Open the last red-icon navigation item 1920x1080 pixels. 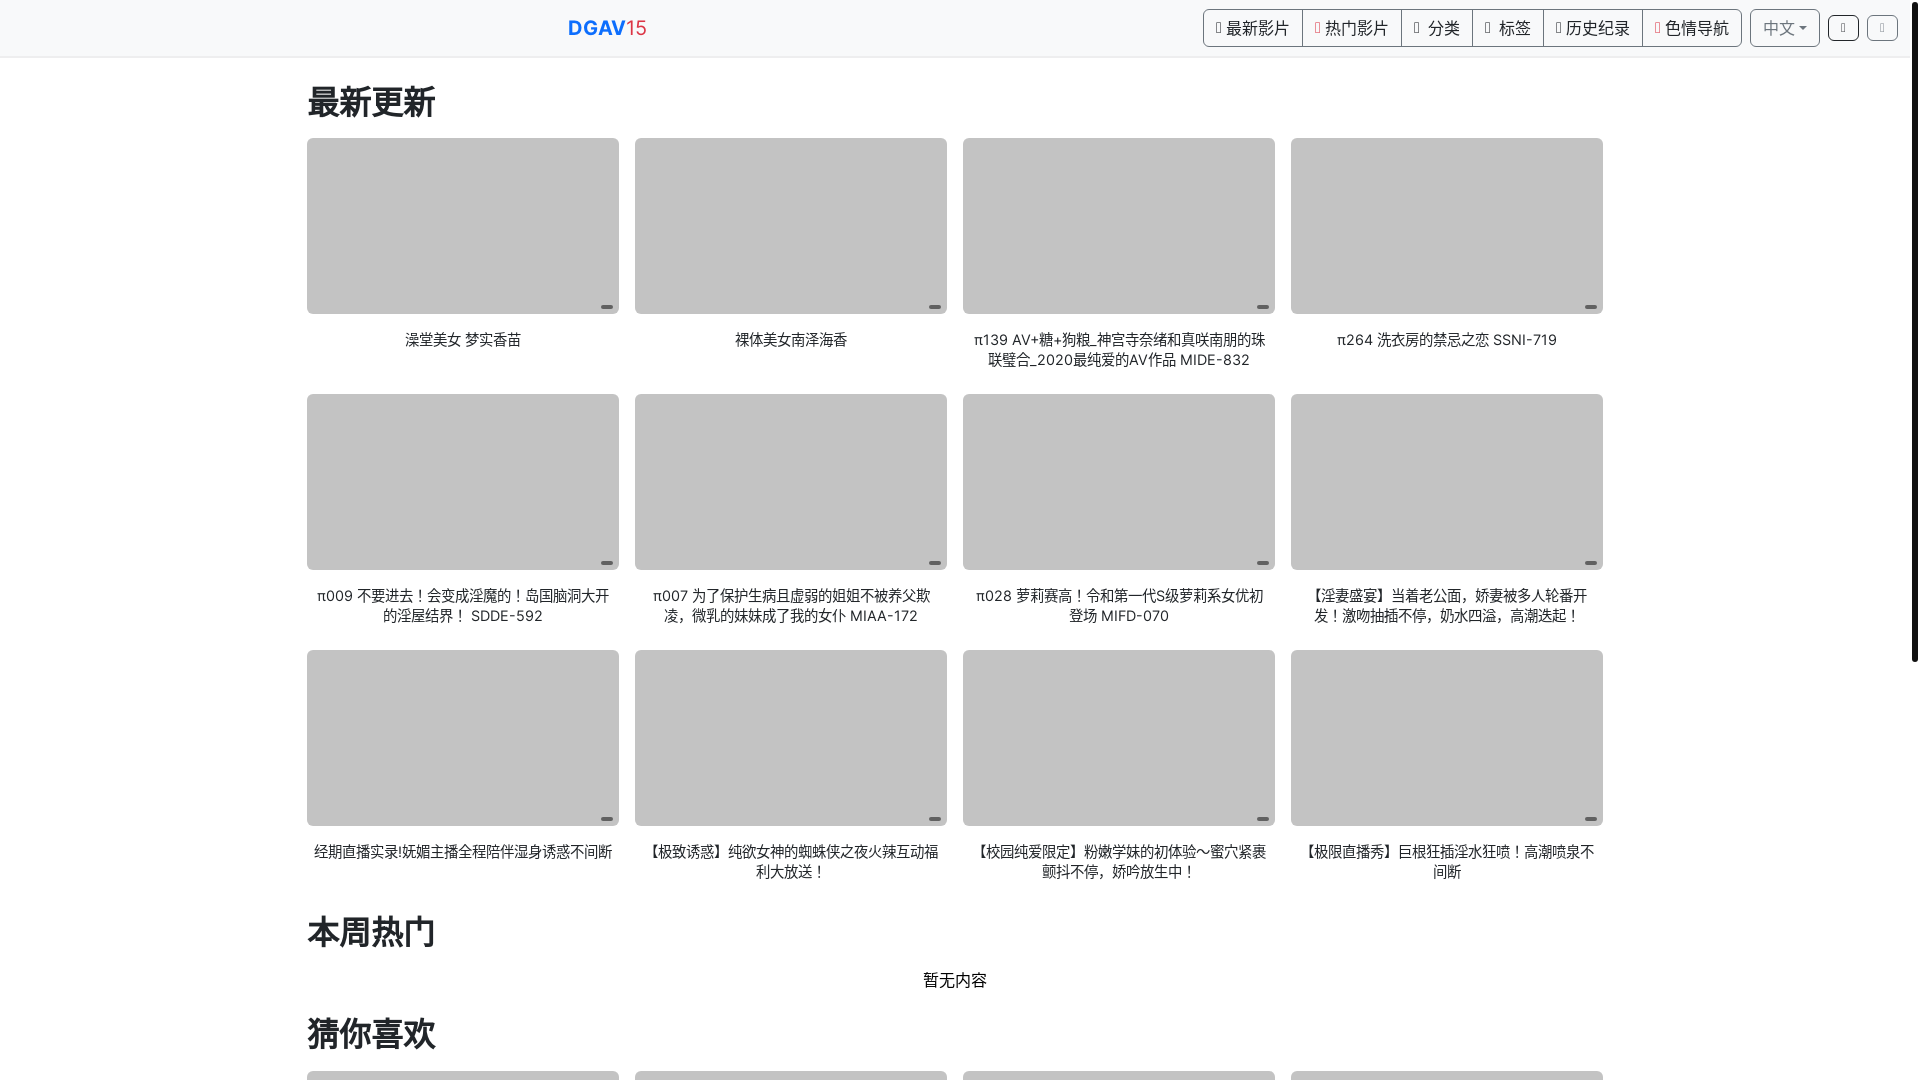pos(1691,28)
